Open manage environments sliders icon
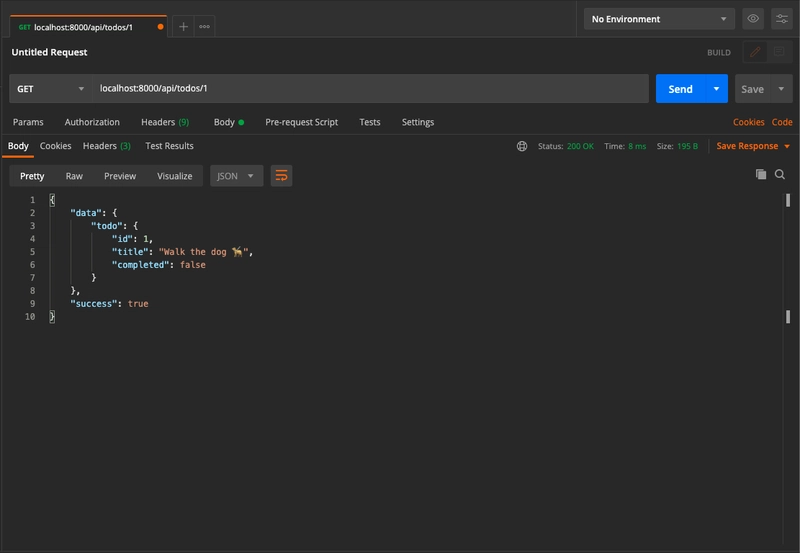Screen dimensions: 800x553 [781, 19]
